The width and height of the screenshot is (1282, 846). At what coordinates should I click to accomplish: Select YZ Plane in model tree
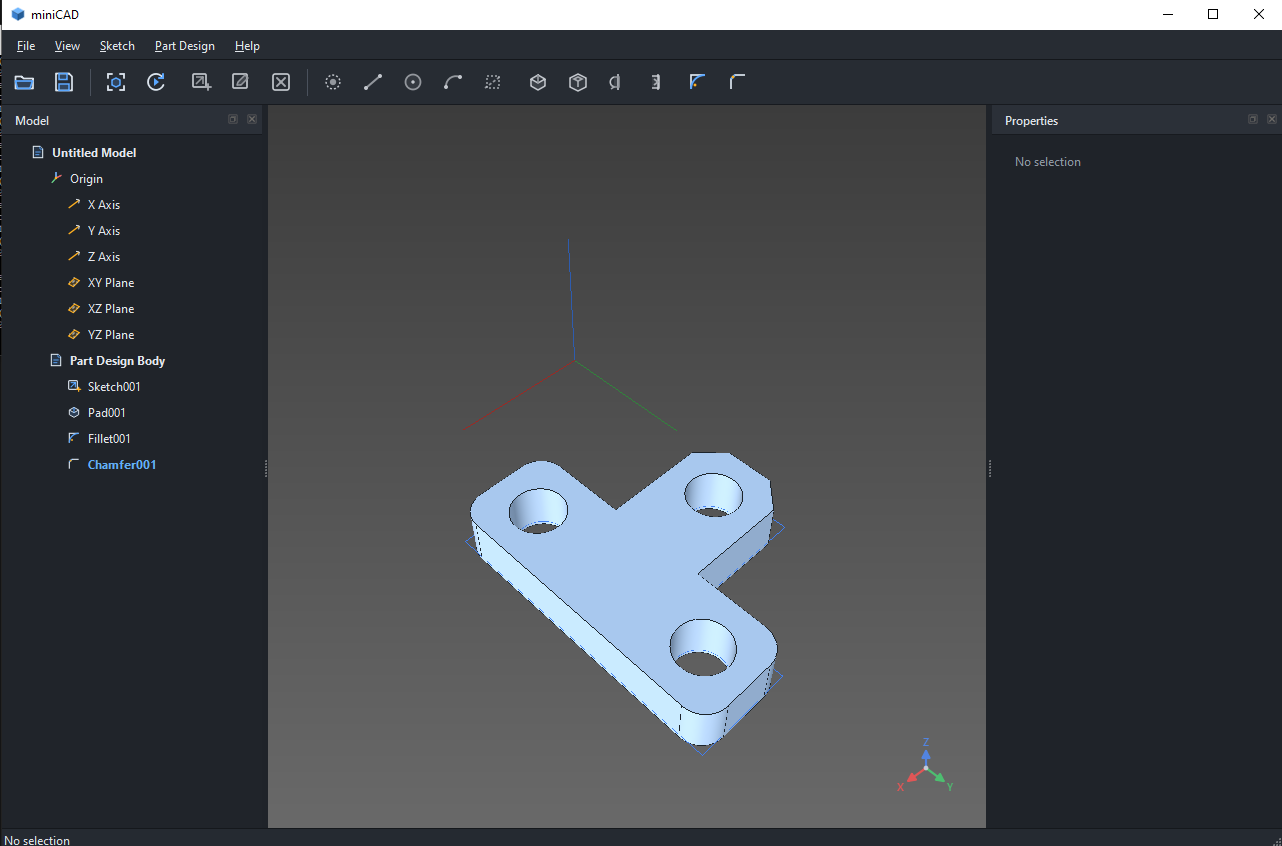coord(111,335)
